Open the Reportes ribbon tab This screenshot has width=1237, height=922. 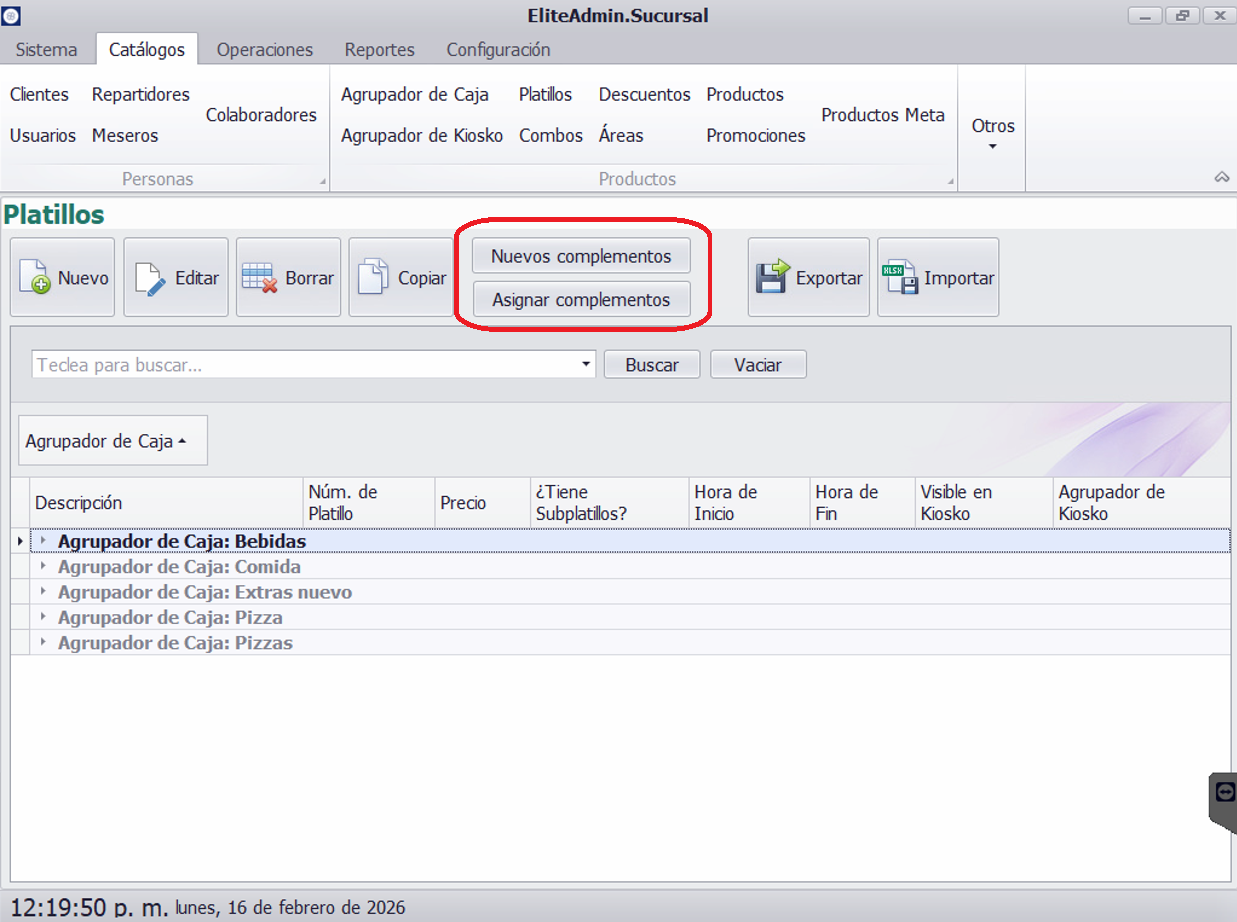coord(379,49)
